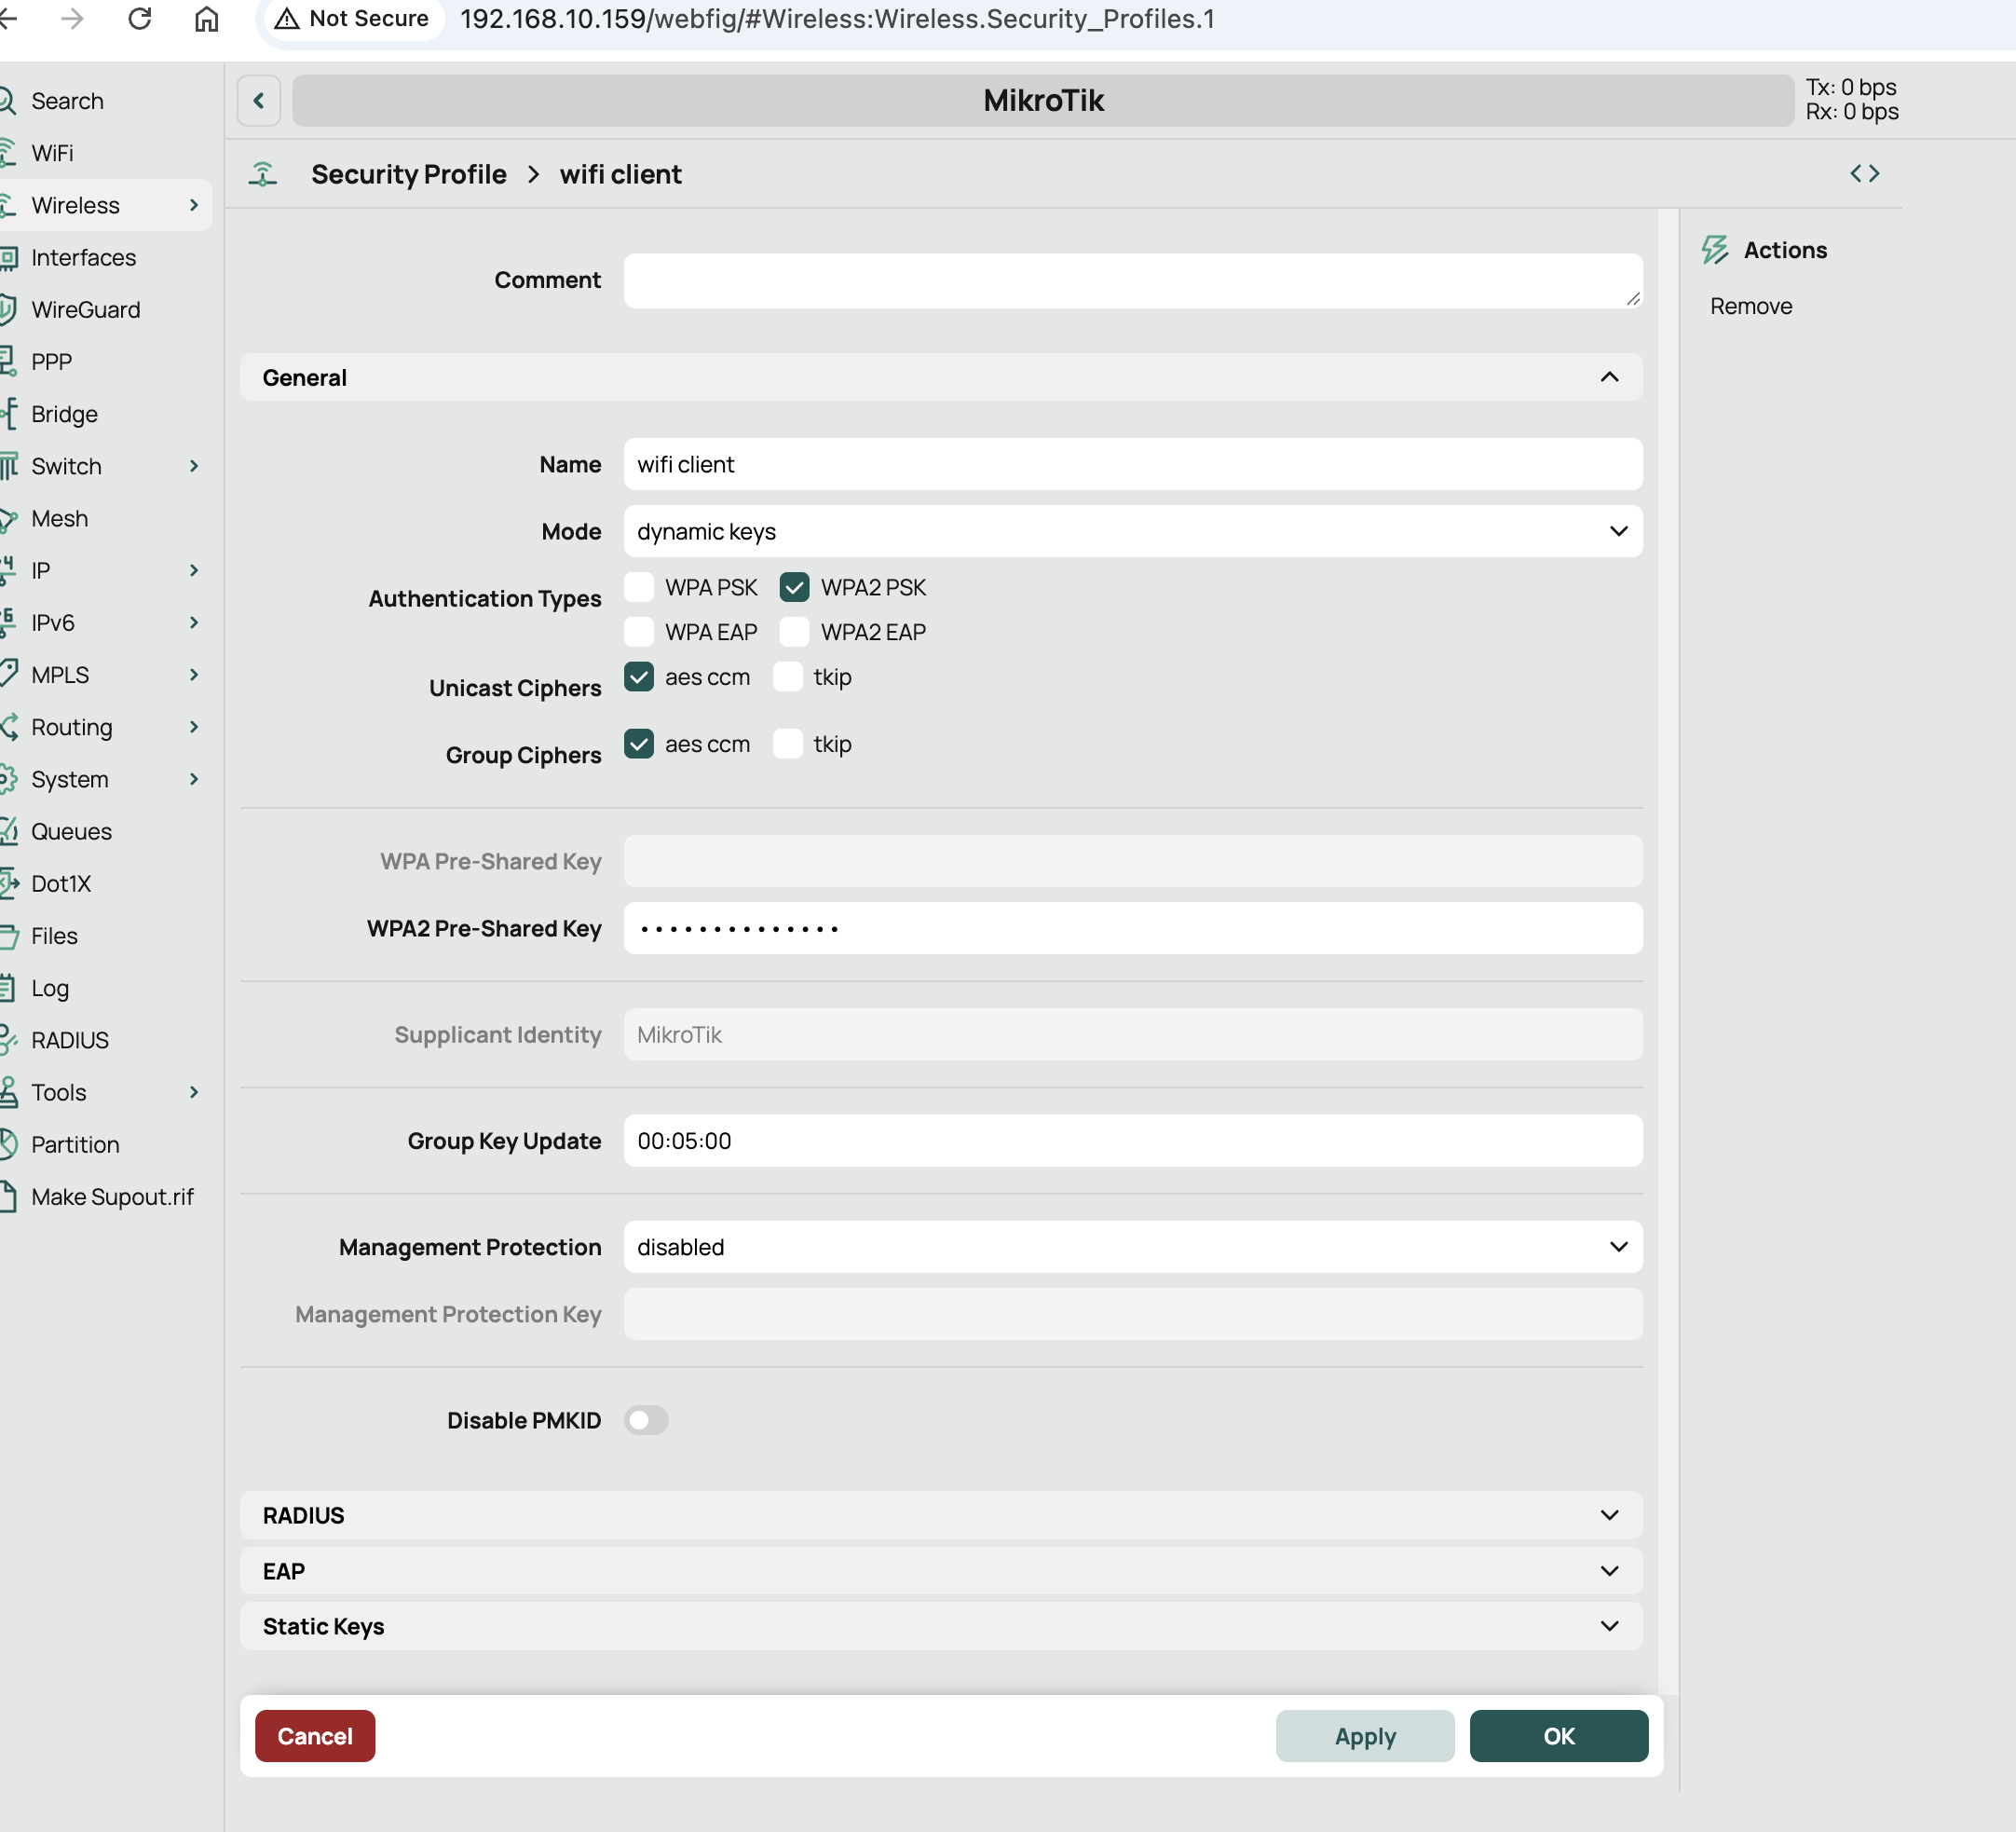This screenshot has height=1832, width=2016.
Task: Click the WireGuard shield icon
Action: [x=8, y=310]
